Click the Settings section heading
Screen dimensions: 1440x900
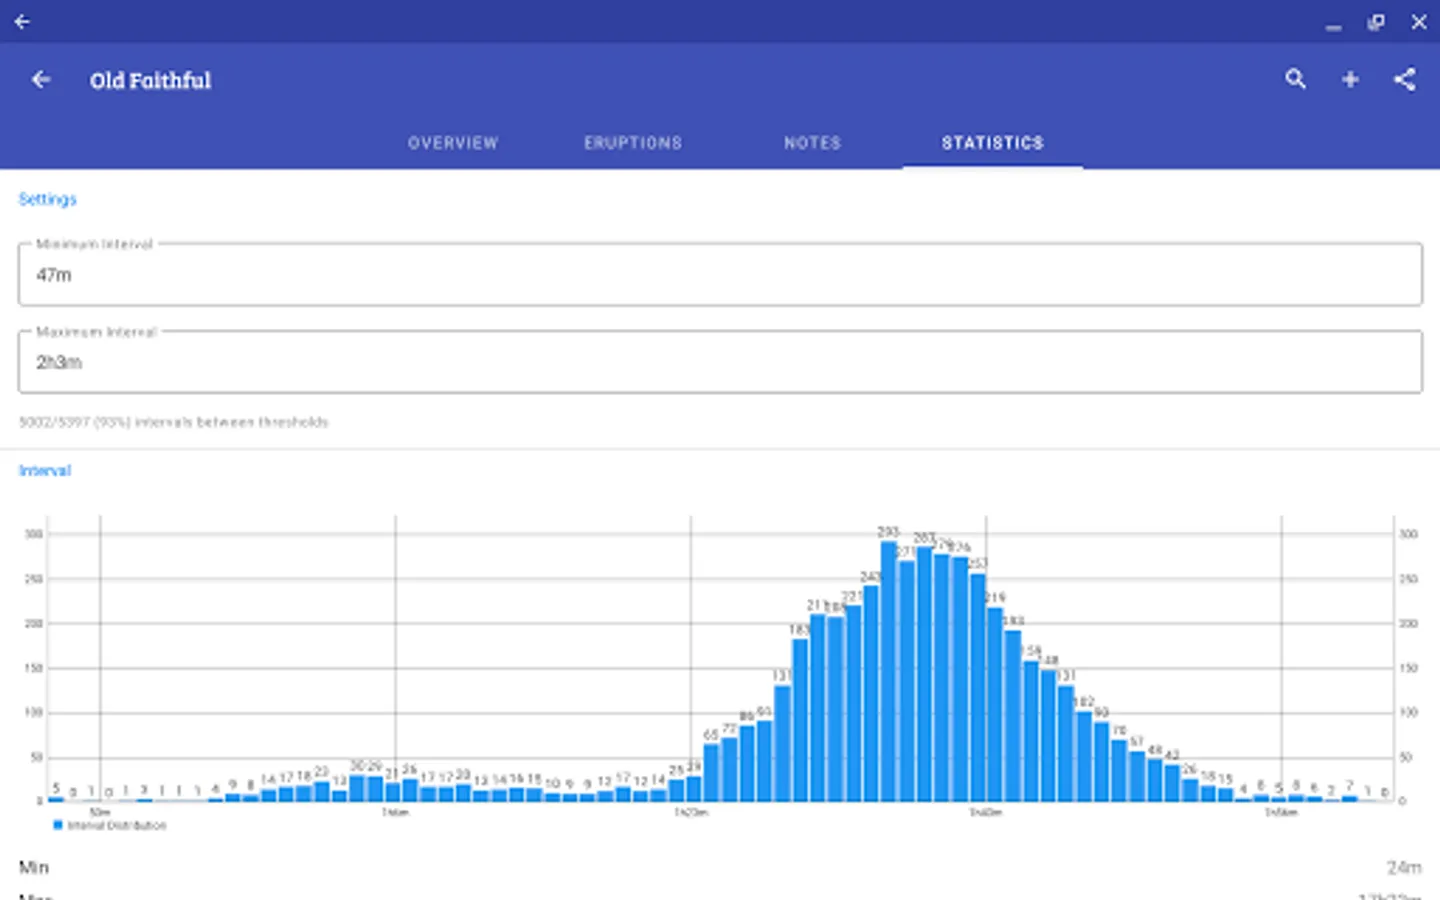click(47, 199)
